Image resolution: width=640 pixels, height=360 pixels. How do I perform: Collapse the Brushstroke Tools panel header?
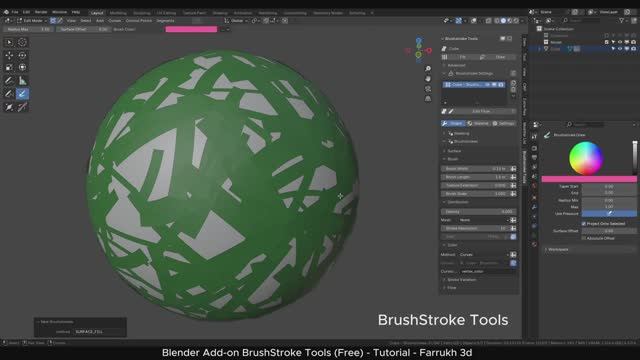coord(461,38)
